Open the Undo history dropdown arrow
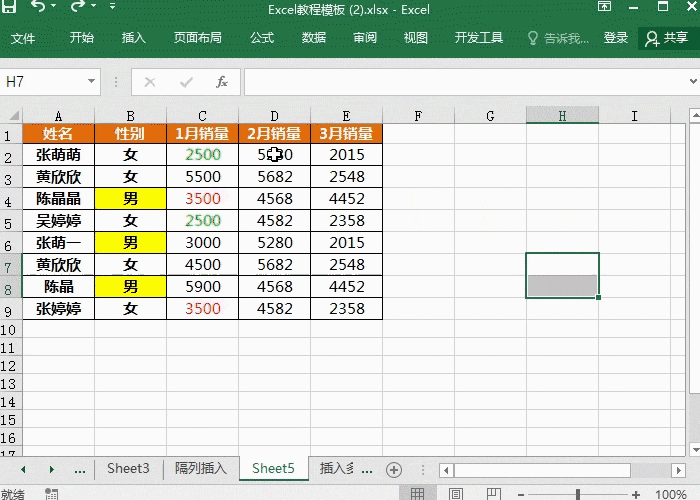 53,6
